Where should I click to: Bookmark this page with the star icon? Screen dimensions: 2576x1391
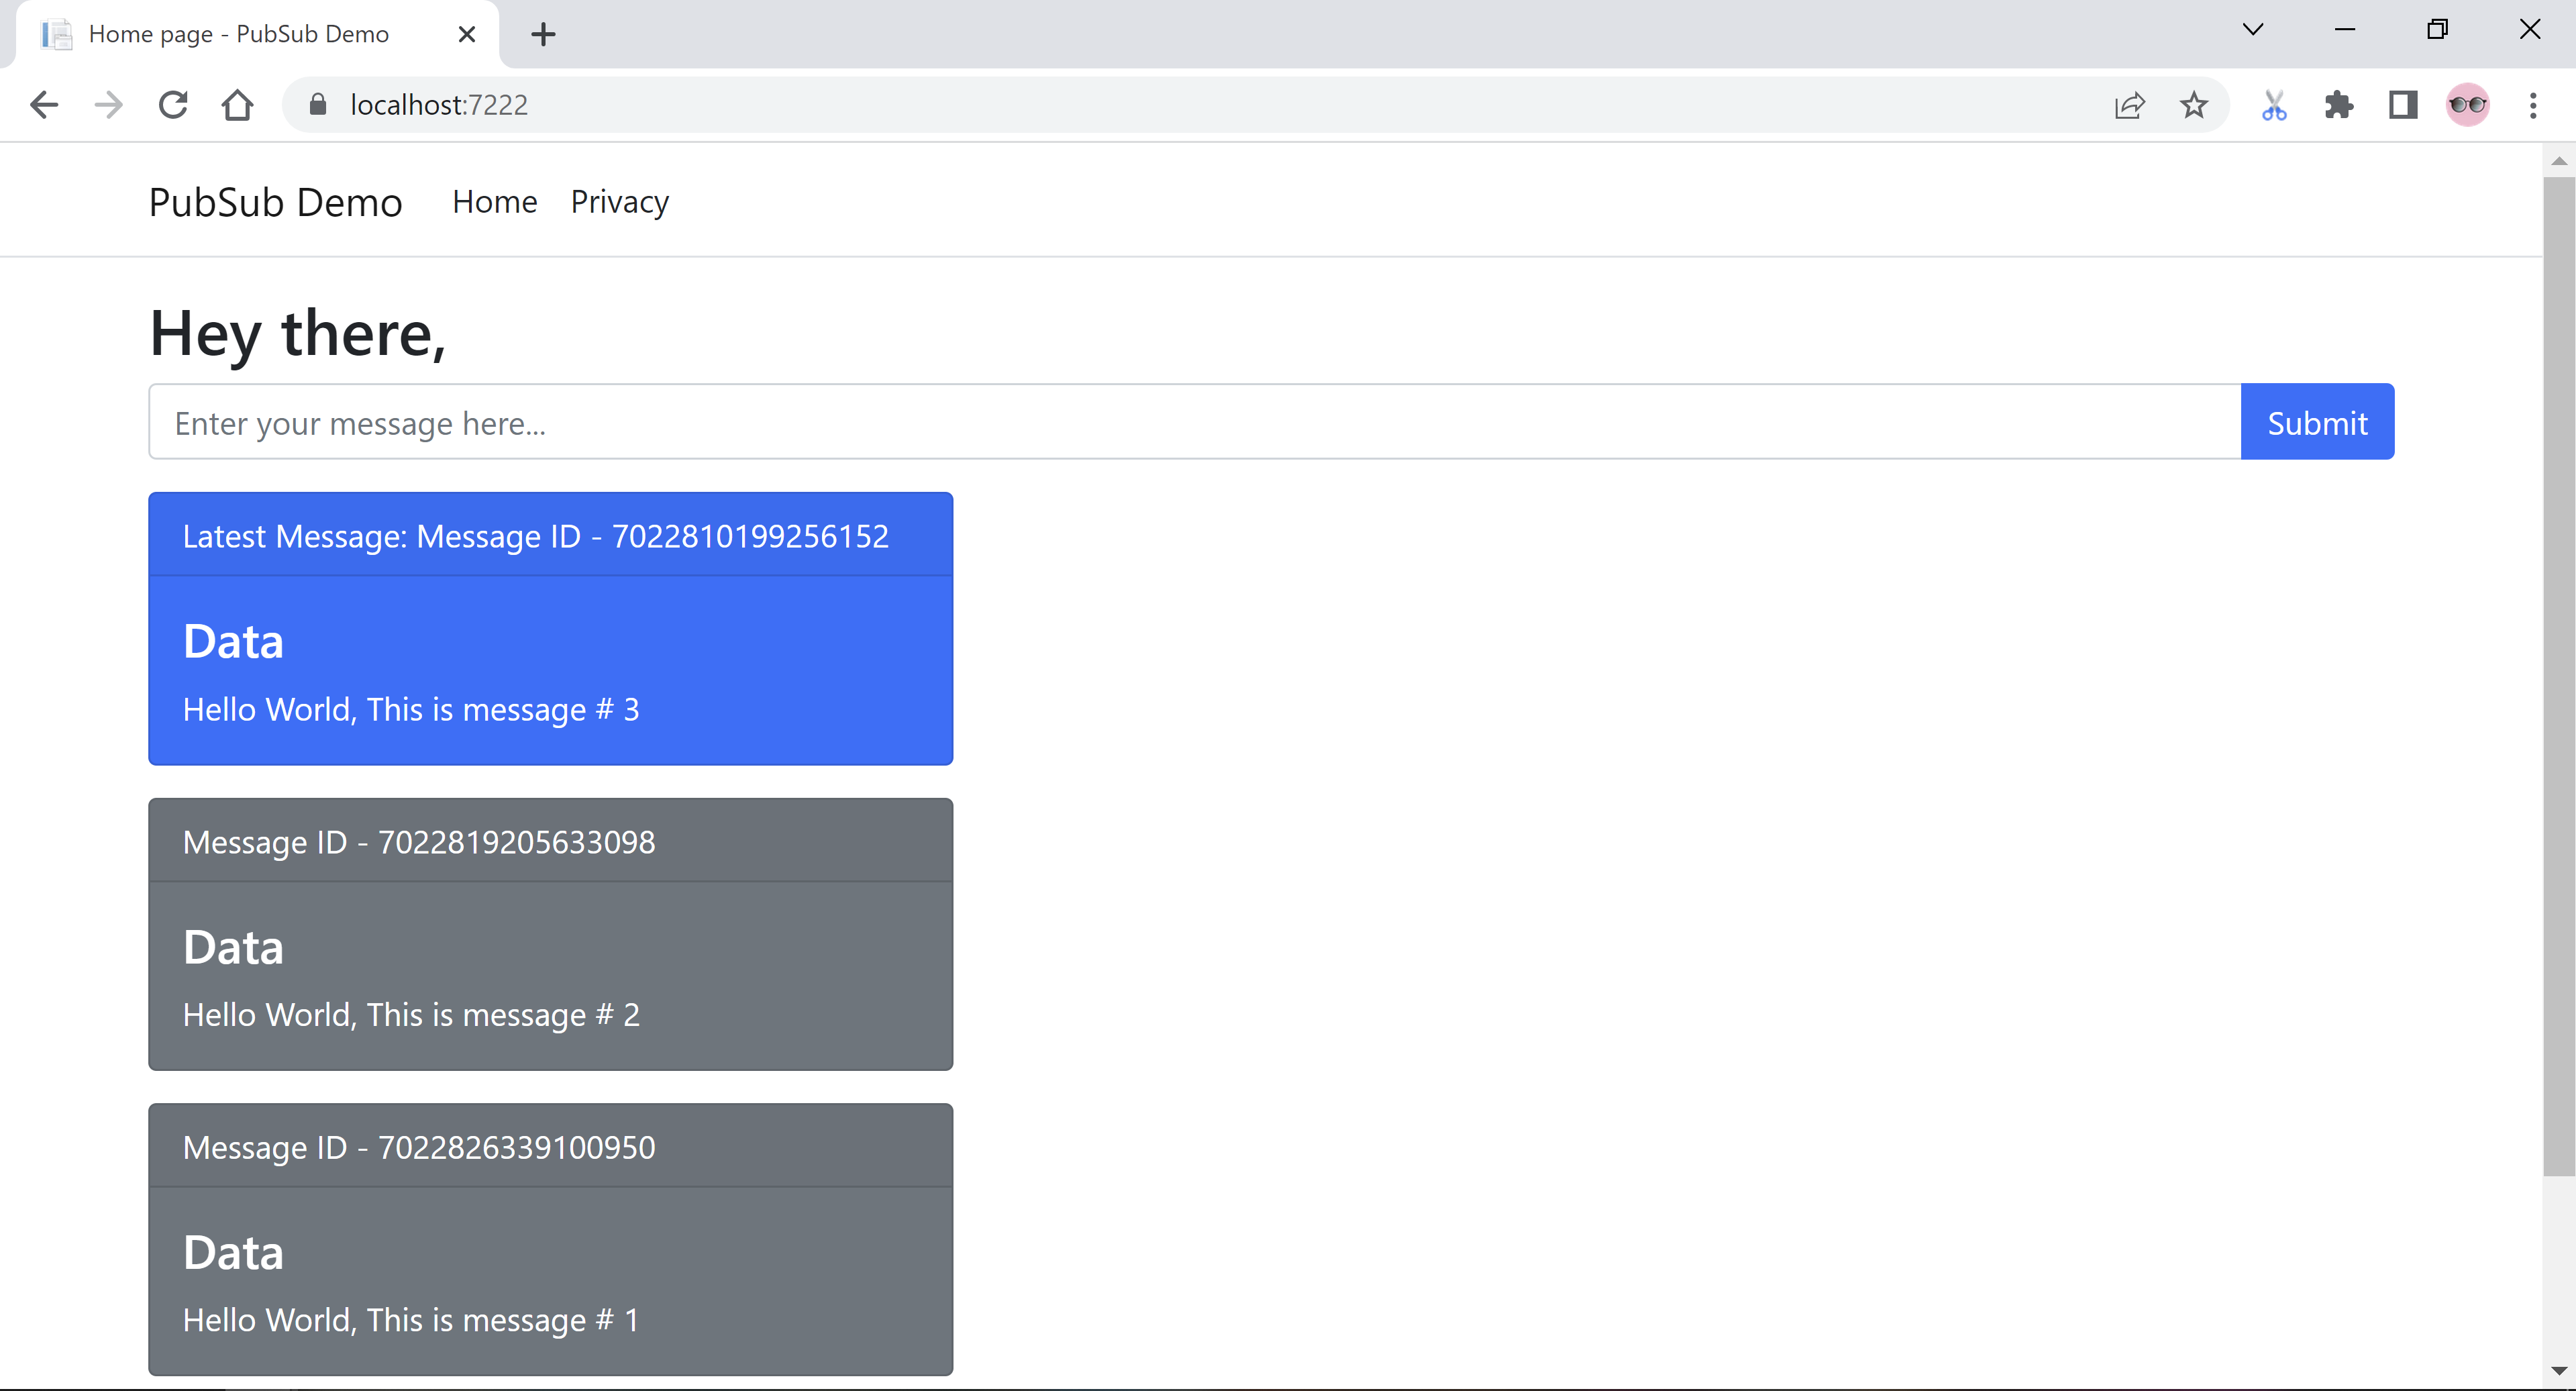(2194, 105)
